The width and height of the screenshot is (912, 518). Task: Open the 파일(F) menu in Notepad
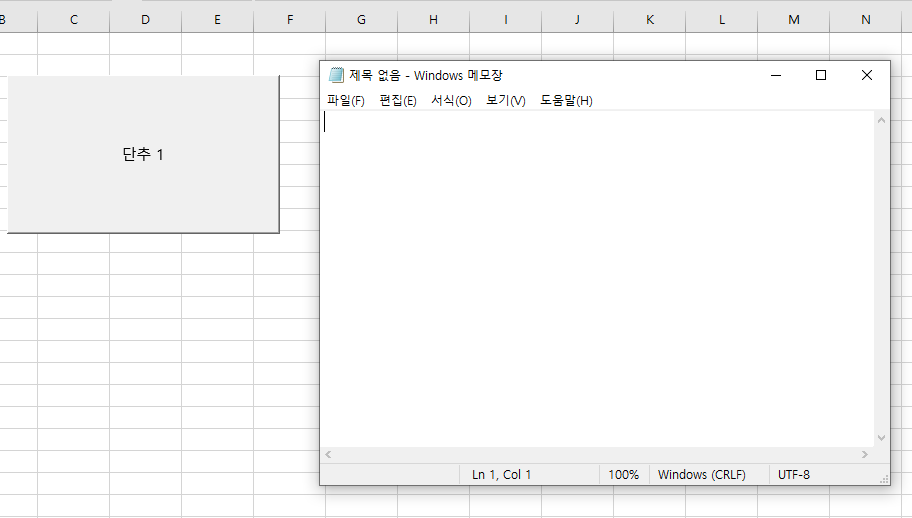[x=345, y=101]
